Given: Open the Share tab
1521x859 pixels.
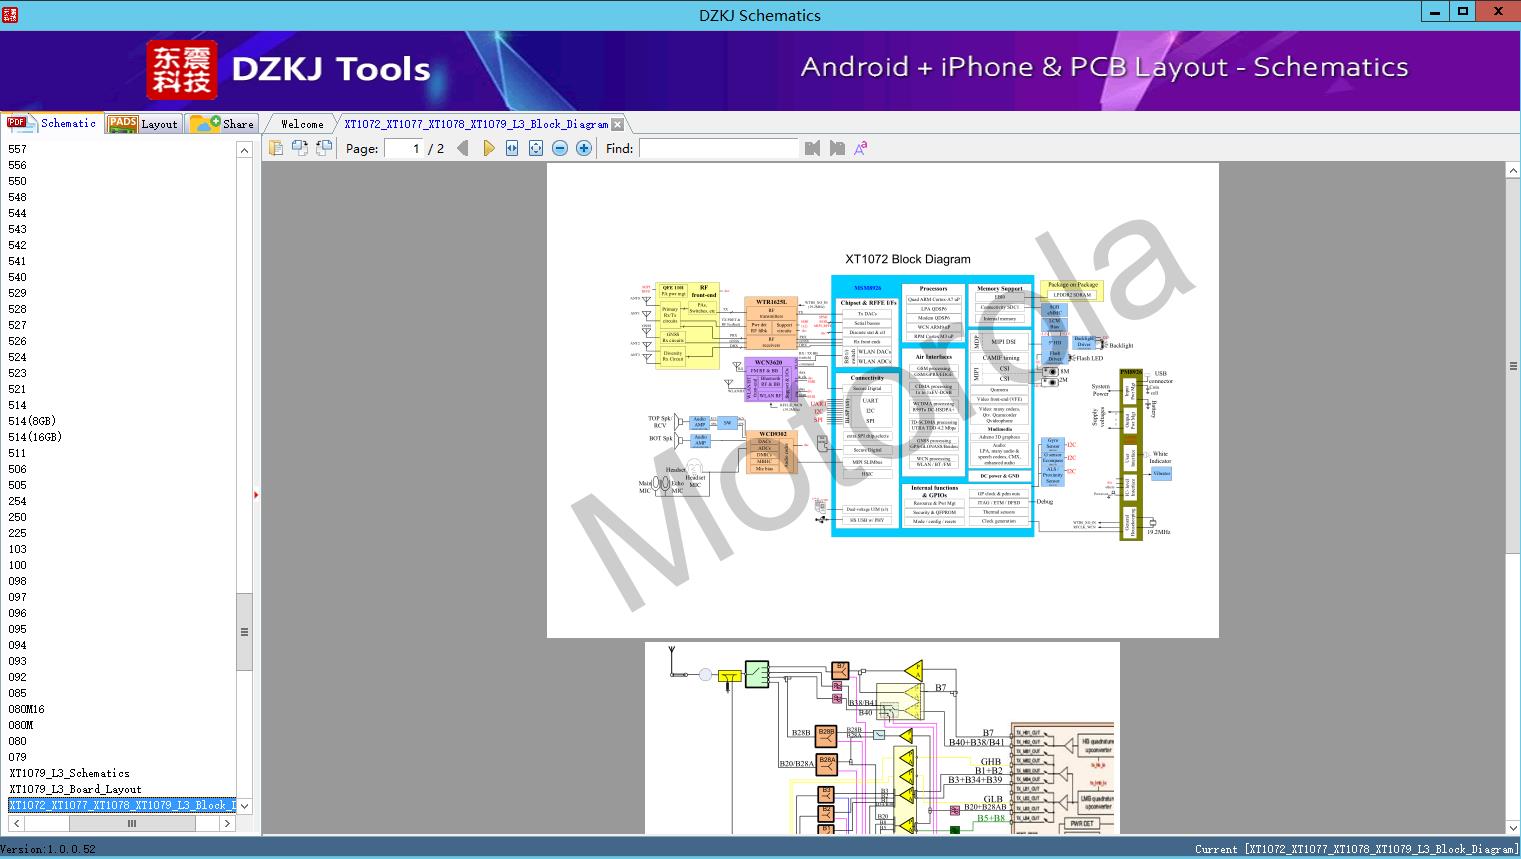Looking at the screenshot, I should tap(222, 124).
